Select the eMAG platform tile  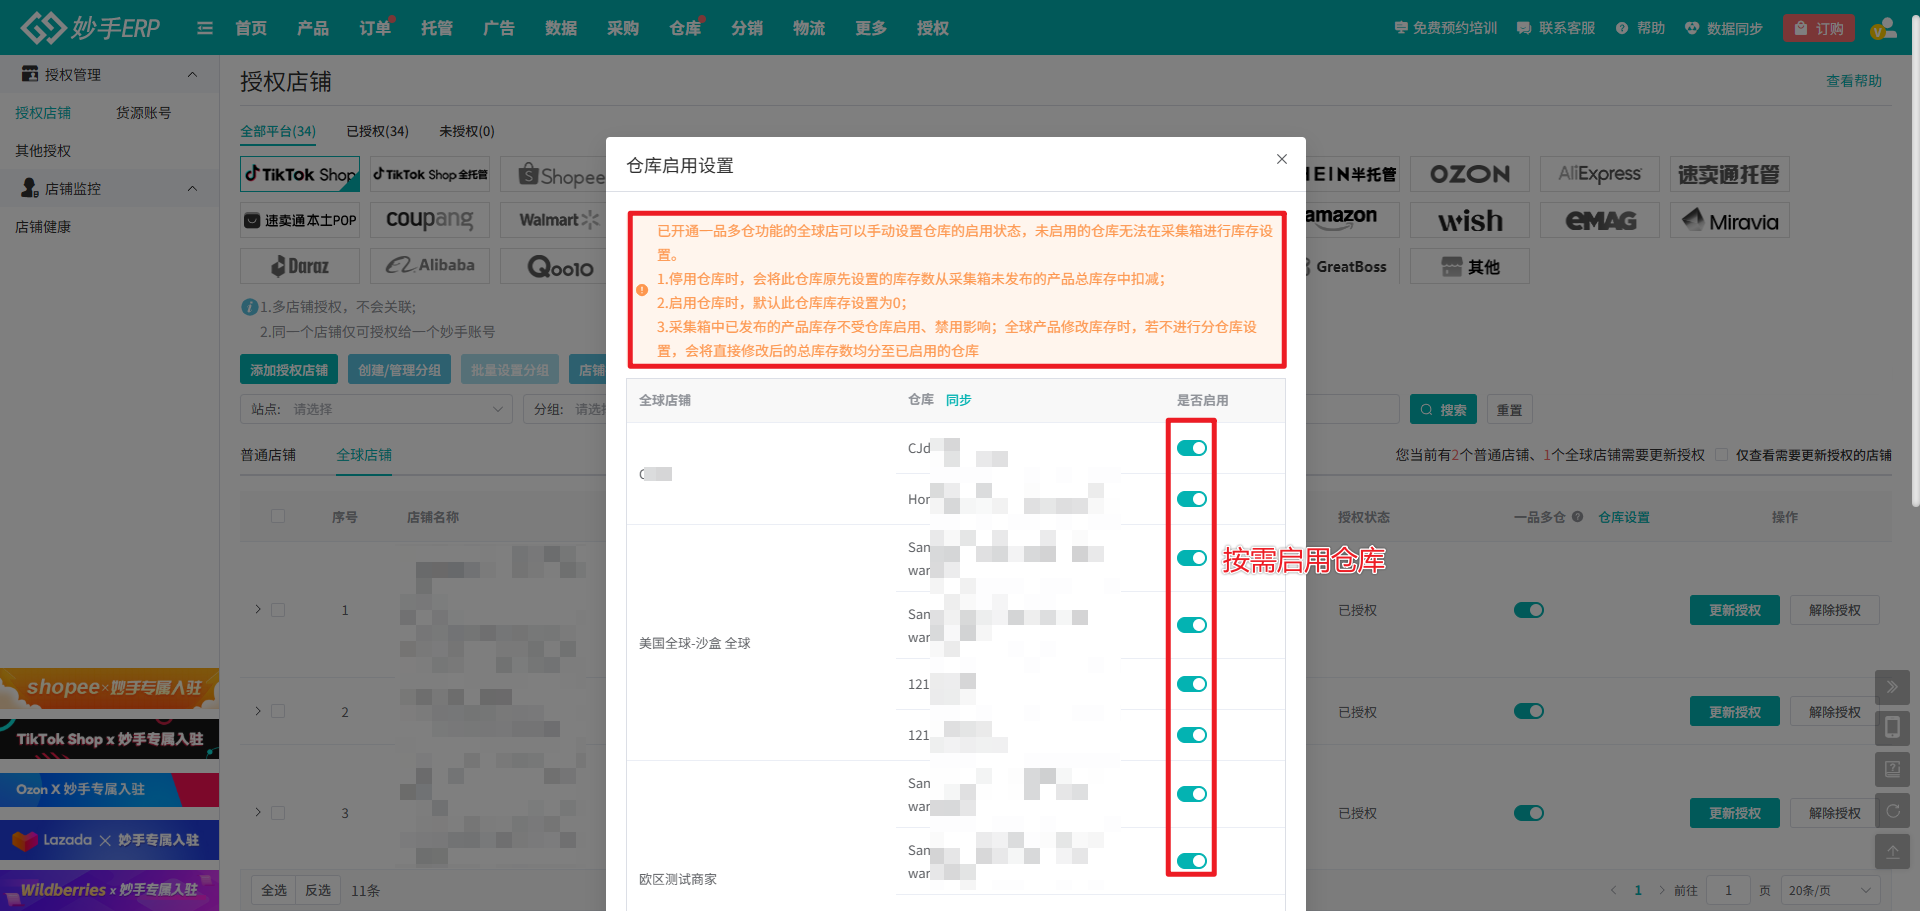point(1600,220)
